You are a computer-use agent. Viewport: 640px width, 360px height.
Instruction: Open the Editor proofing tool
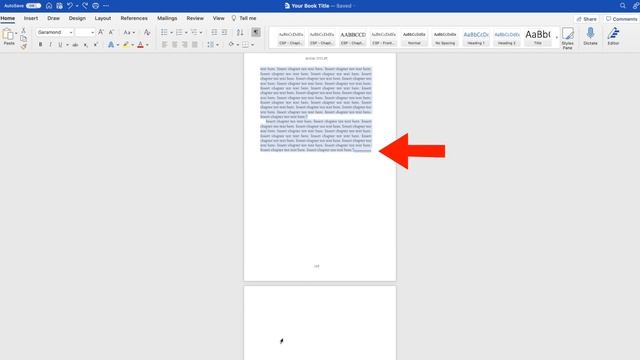(x=613, y=36)
